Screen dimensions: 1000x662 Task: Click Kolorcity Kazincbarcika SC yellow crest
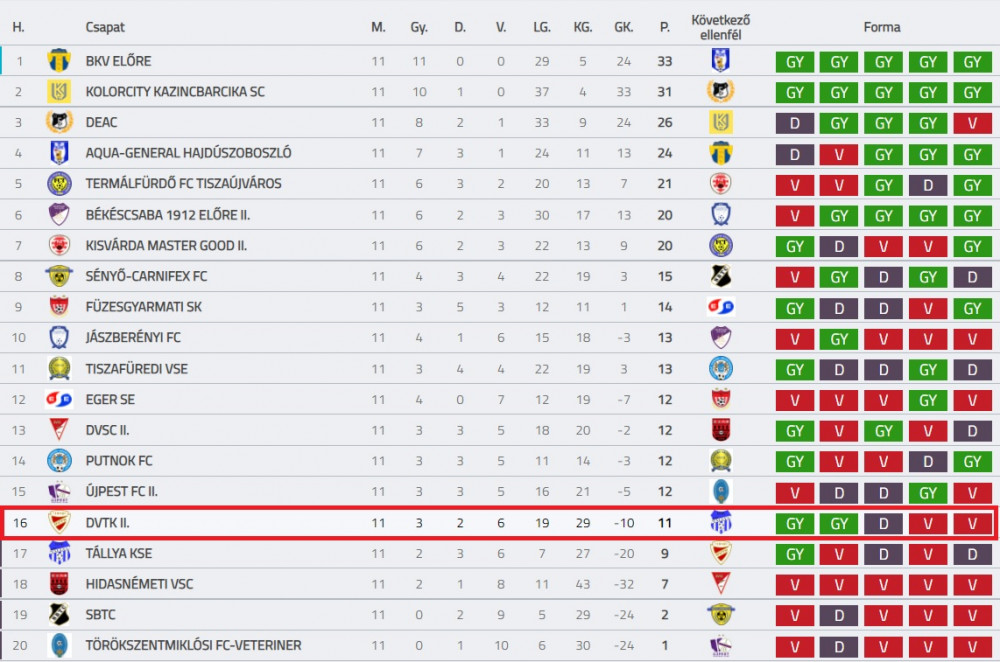[59, 91]
